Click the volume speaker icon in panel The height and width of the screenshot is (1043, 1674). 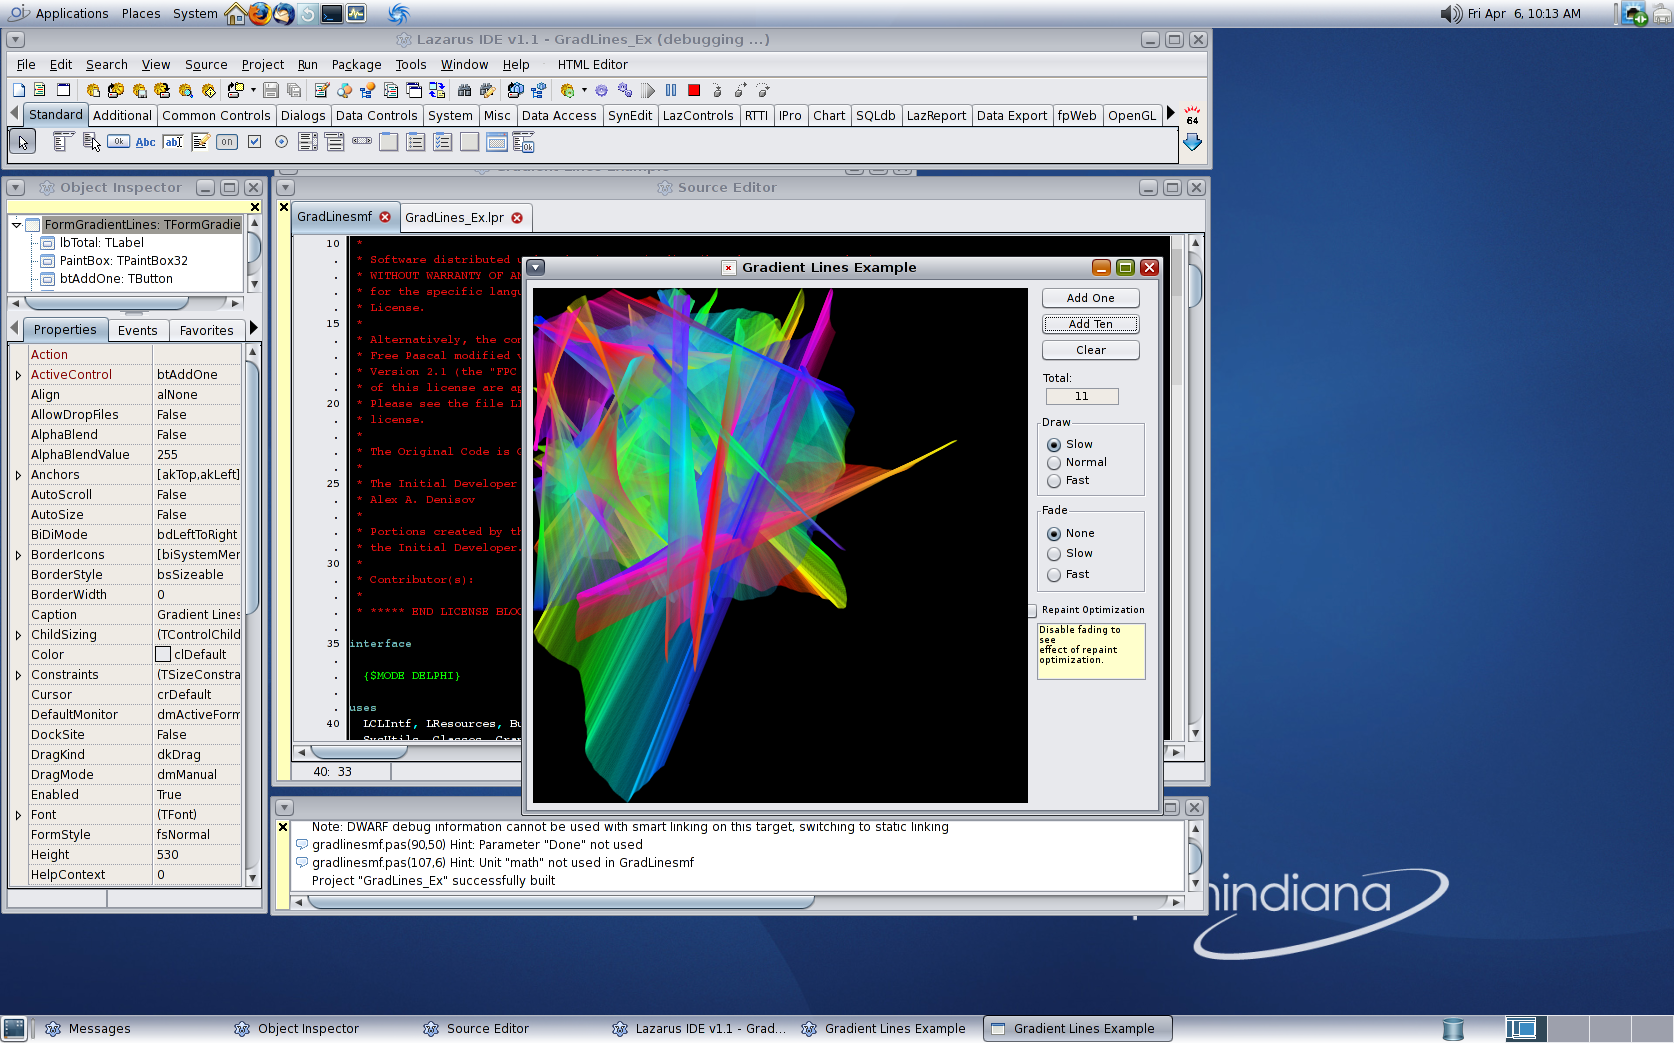(x=1450, y=14)
